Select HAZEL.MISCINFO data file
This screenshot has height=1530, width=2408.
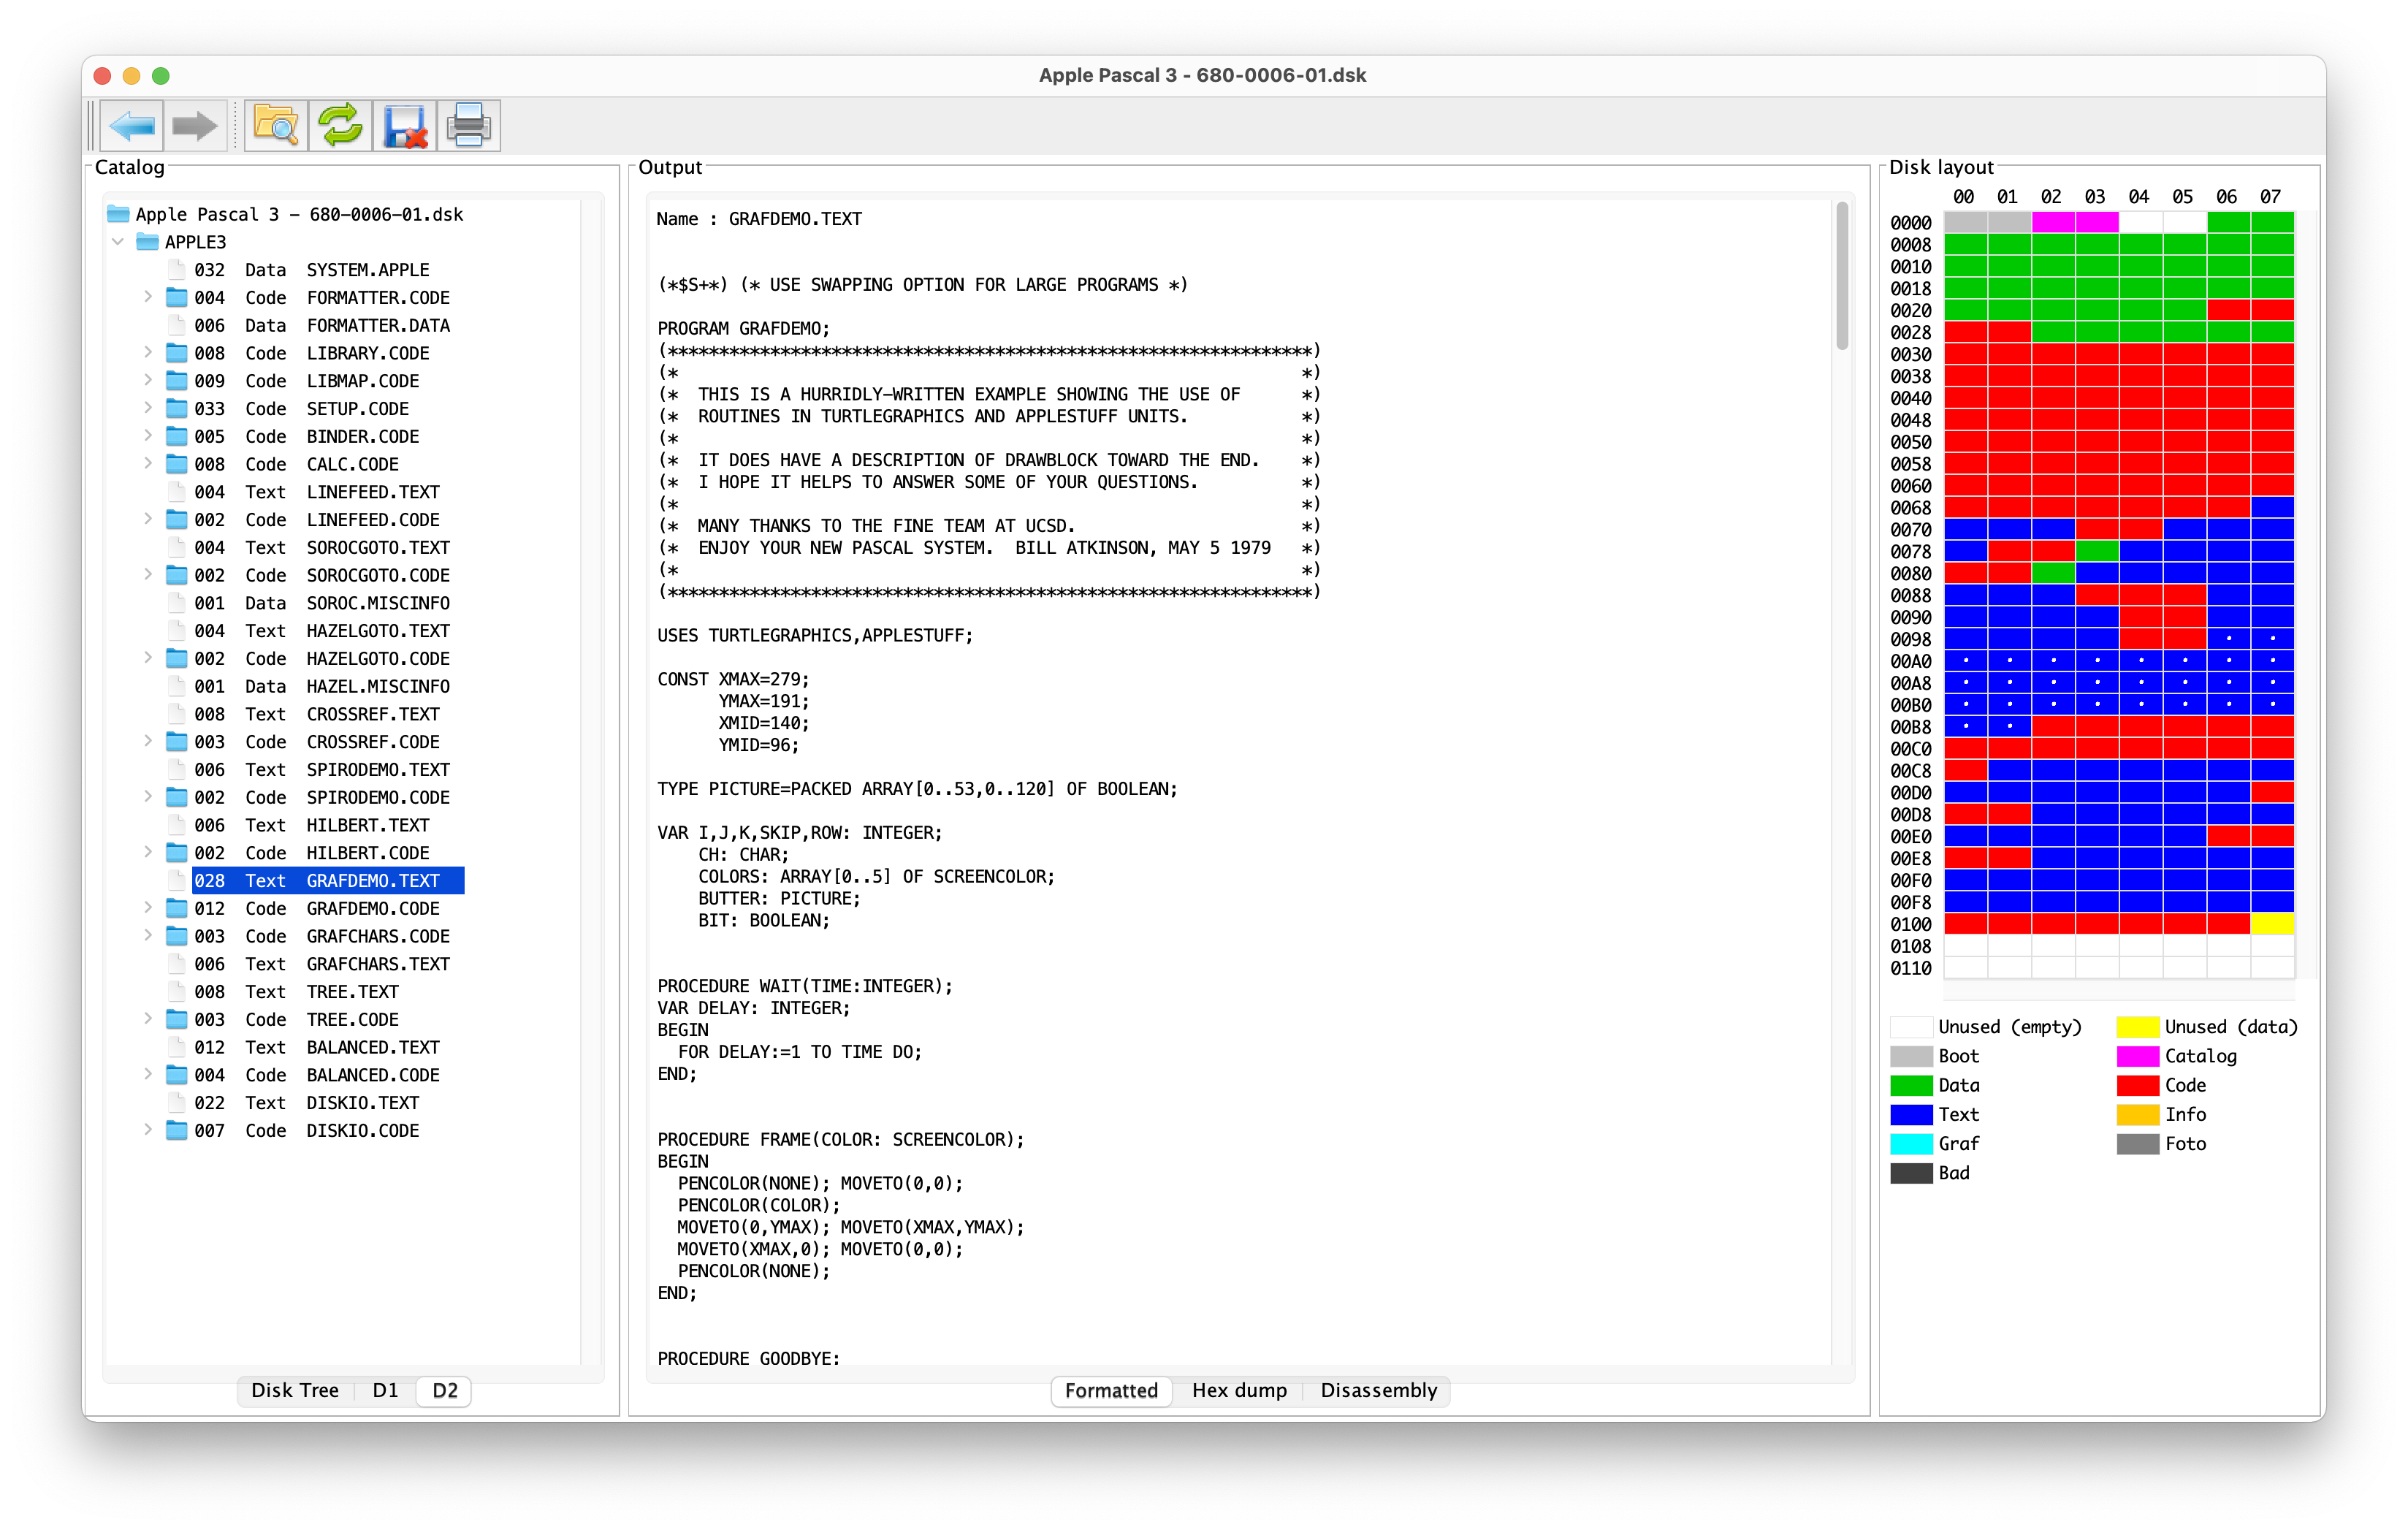click(x=321, y=686)
